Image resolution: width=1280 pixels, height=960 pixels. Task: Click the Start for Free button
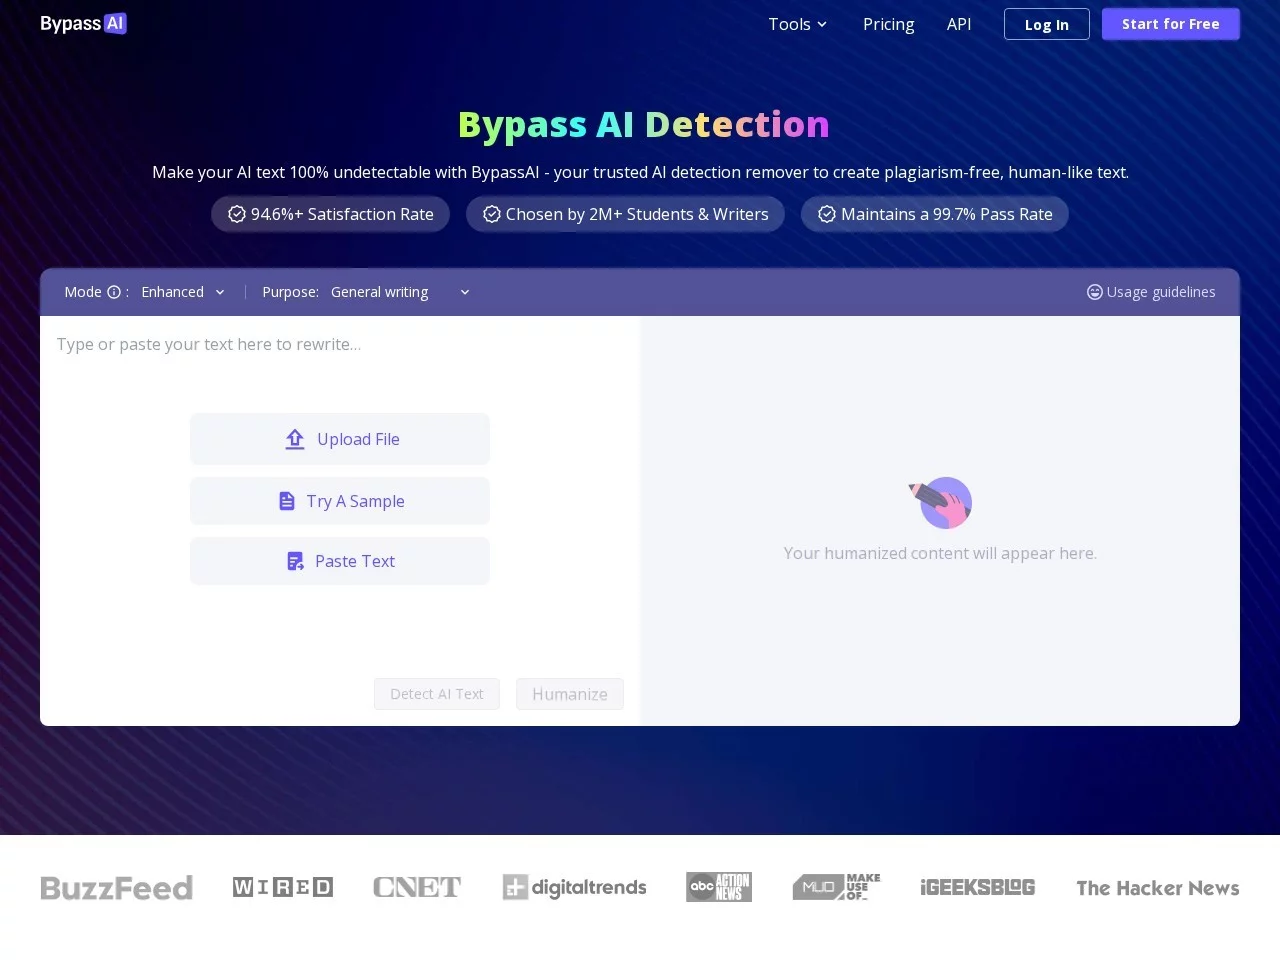1170,23
